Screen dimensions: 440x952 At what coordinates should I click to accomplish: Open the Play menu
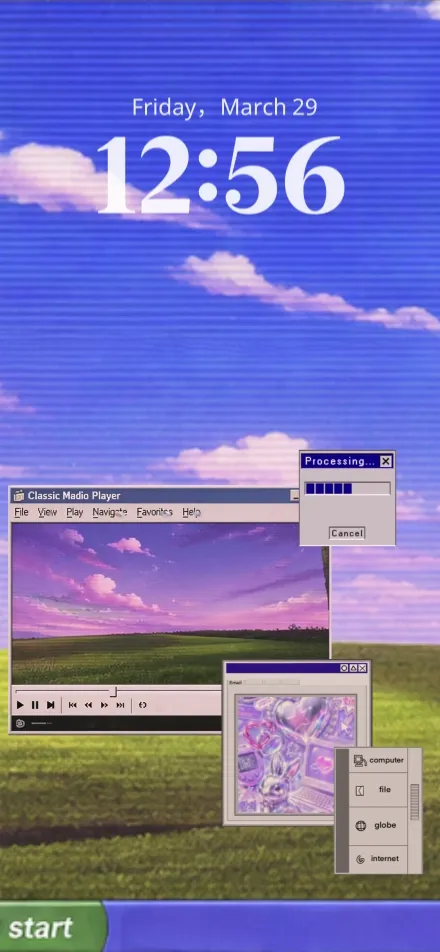tap(75, 512)
